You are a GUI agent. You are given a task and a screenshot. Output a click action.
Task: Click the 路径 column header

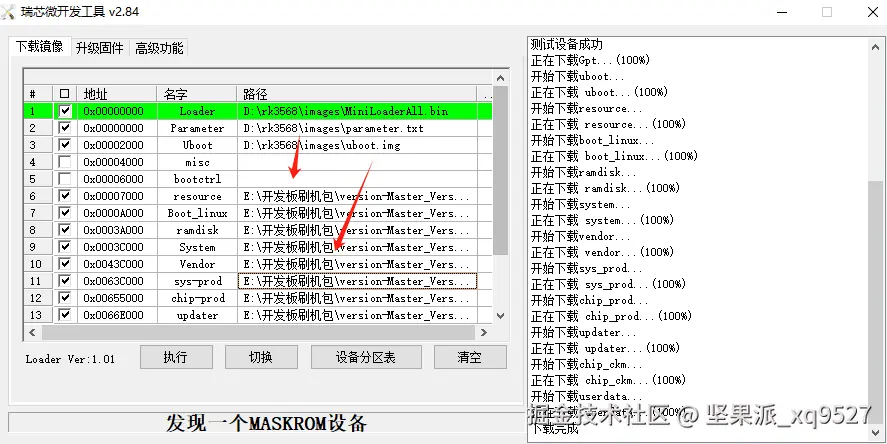pos(357,94)
